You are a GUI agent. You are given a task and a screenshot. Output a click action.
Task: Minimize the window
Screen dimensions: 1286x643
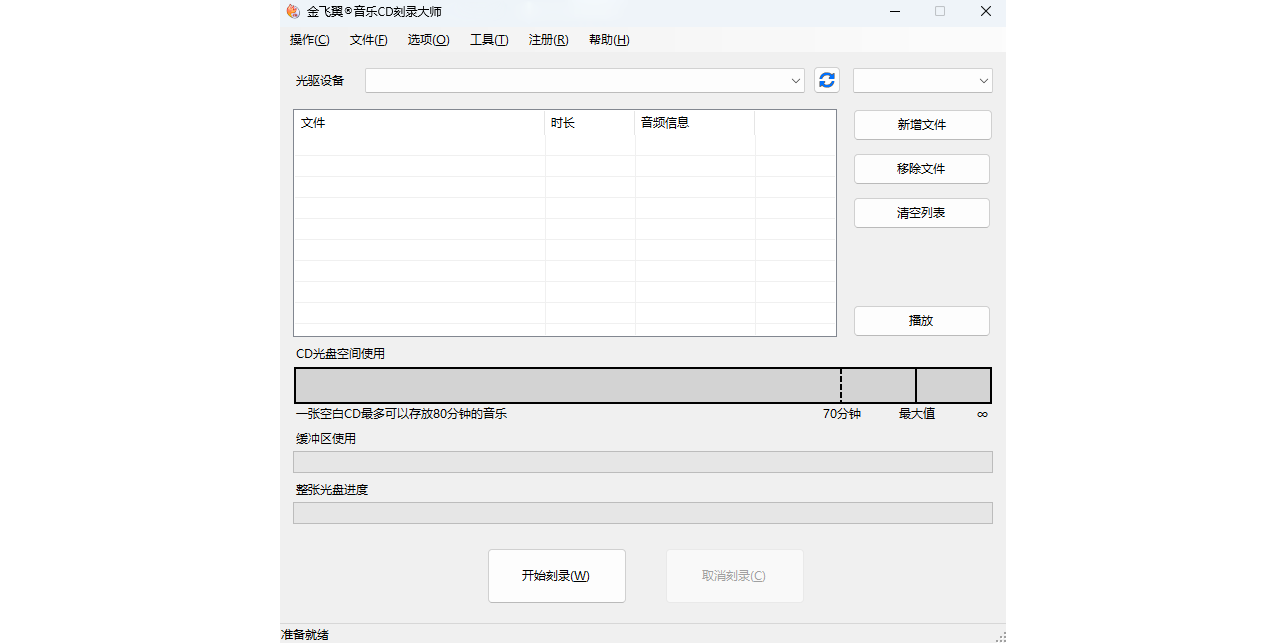[x=893, y=12]
